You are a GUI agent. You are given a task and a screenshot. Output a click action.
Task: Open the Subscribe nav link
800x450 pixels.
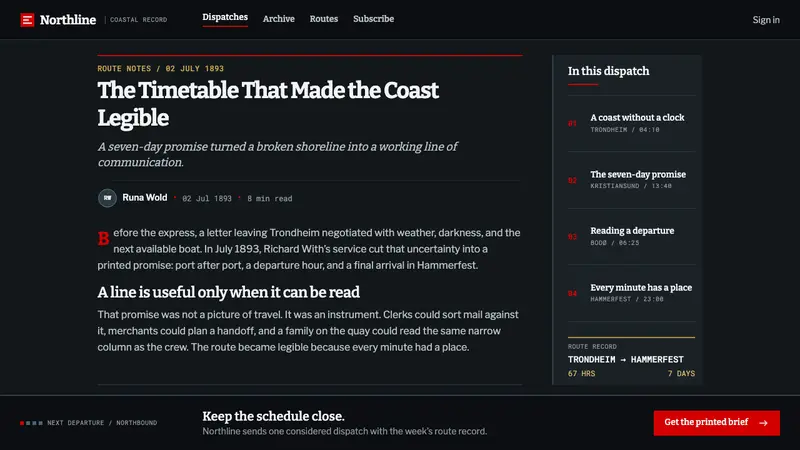[x=373, y=19]
